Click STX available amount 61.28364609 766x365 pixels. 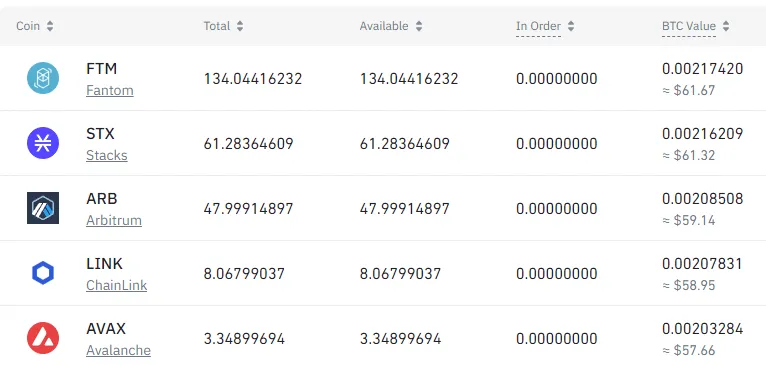404,144
